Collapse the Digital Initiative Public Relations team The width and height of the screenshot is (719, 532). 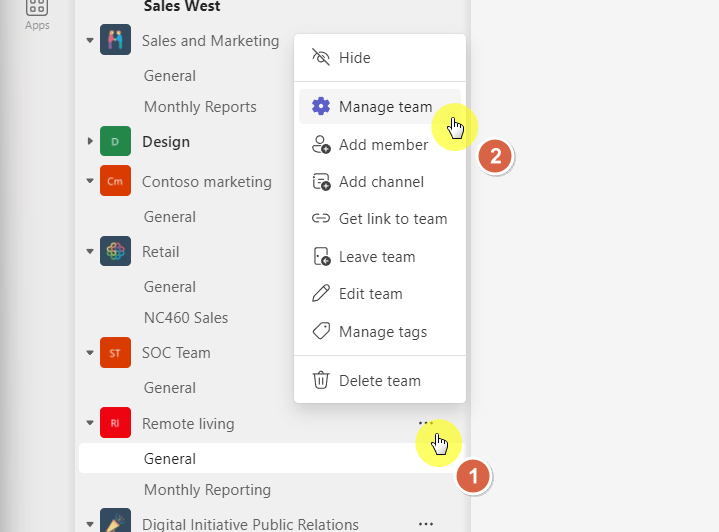pos(90,524)
